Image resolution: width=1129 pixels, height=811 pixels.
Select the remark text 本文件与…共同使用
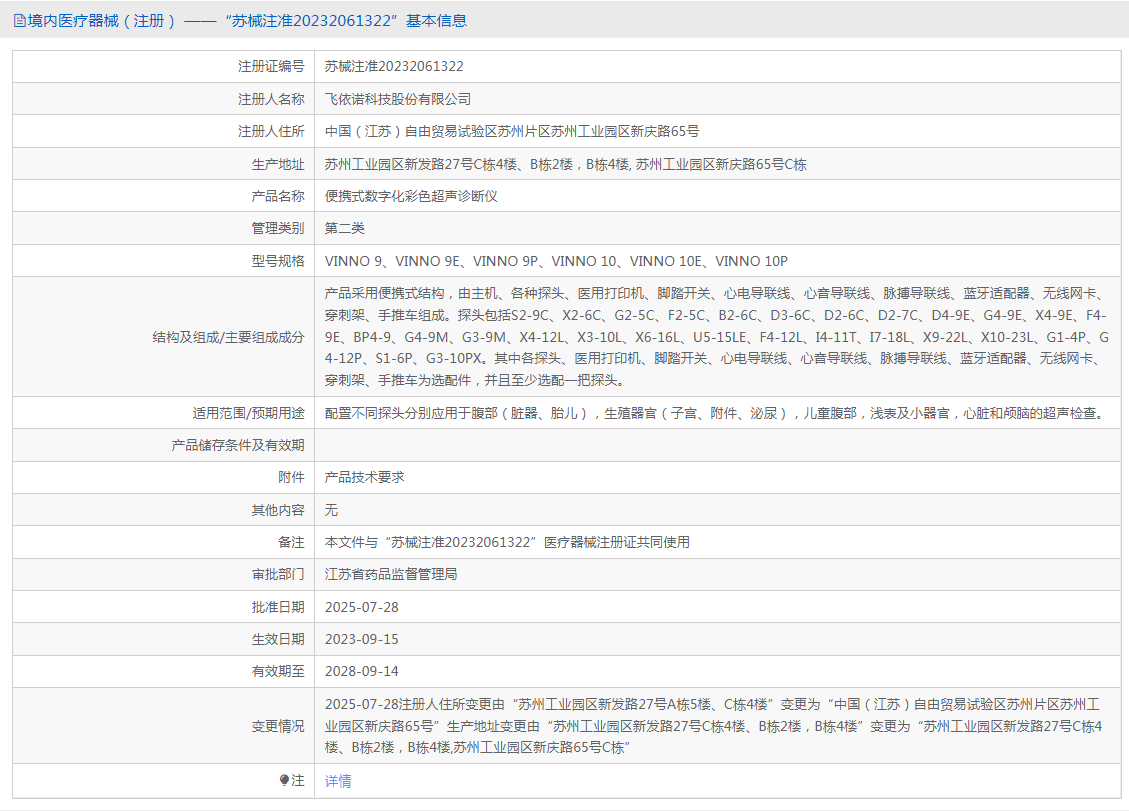click(507, 542)
